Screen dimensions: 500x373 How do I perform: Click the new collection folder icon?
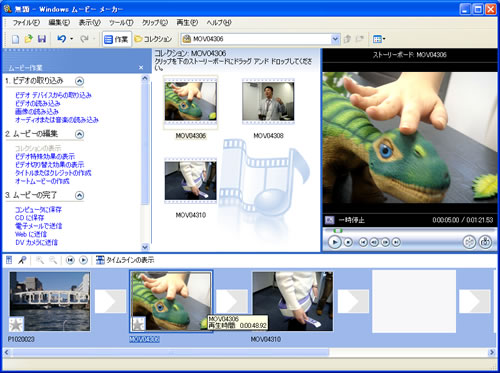pos(360,39)
